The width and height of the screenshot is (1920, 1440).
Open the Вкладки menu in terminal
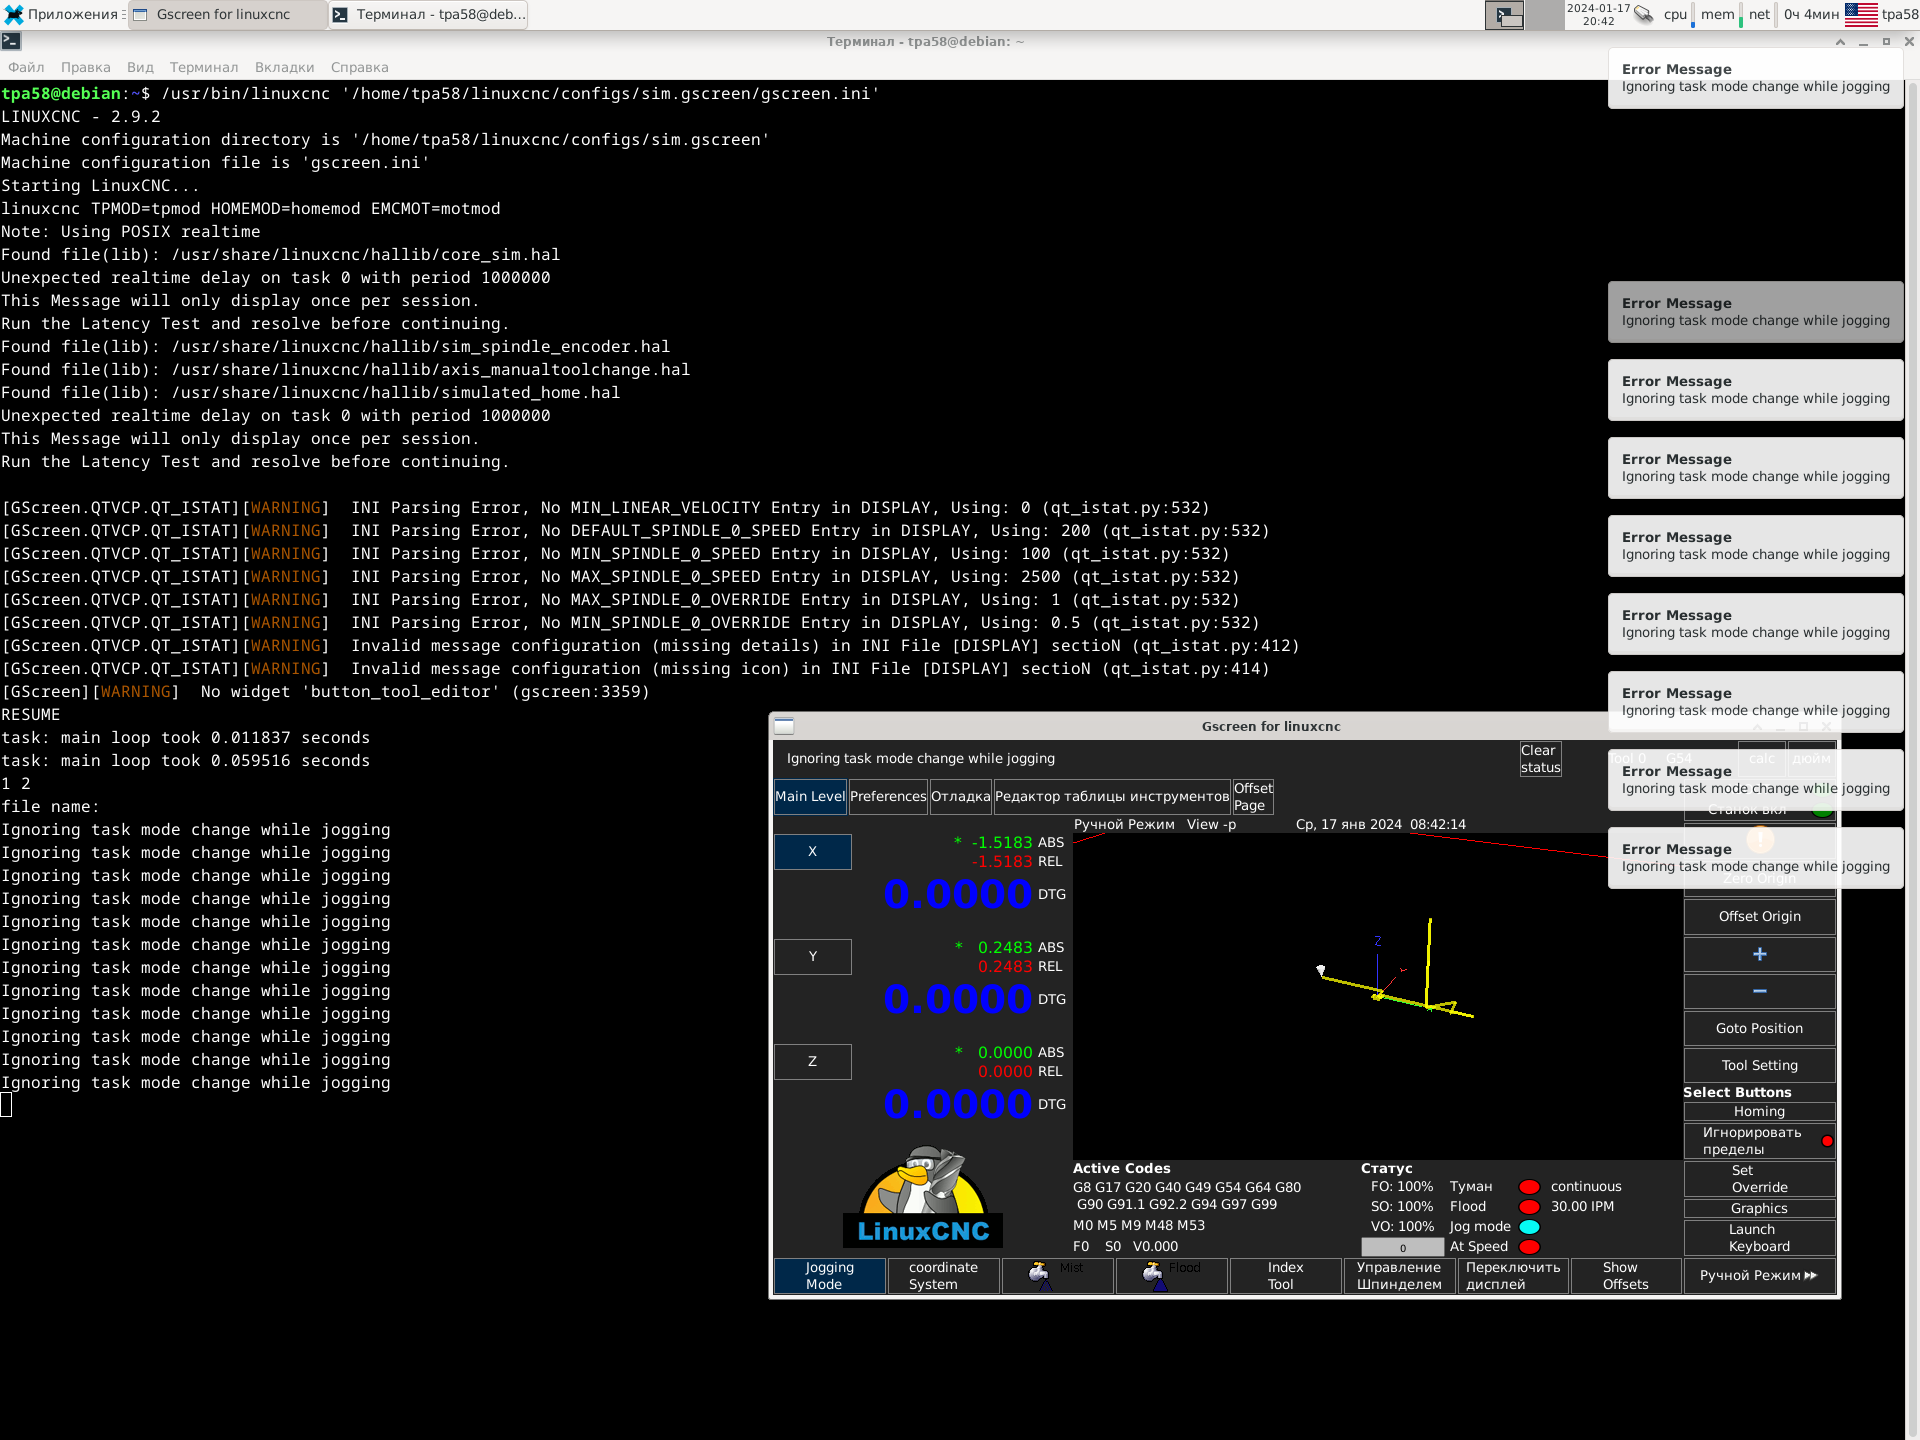pyautogui.click(x=284, y=67)
